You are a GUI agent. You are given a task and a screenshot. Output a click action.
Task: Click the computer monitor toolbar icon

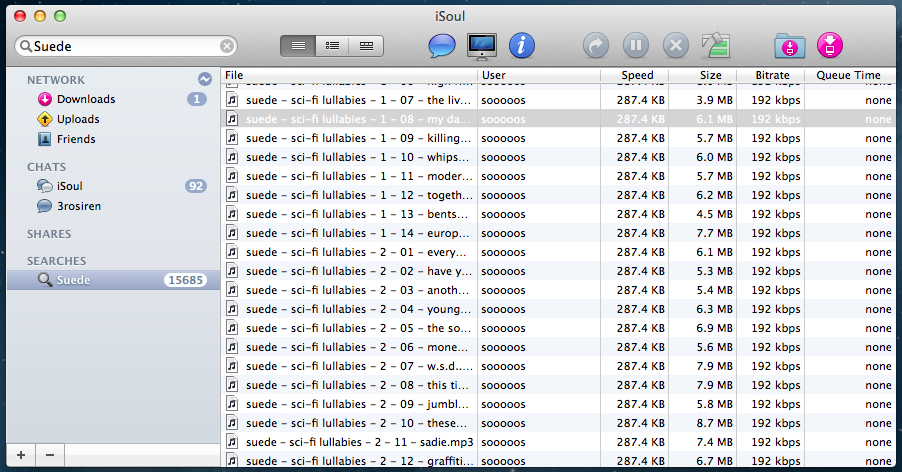[x=481, y=46]
